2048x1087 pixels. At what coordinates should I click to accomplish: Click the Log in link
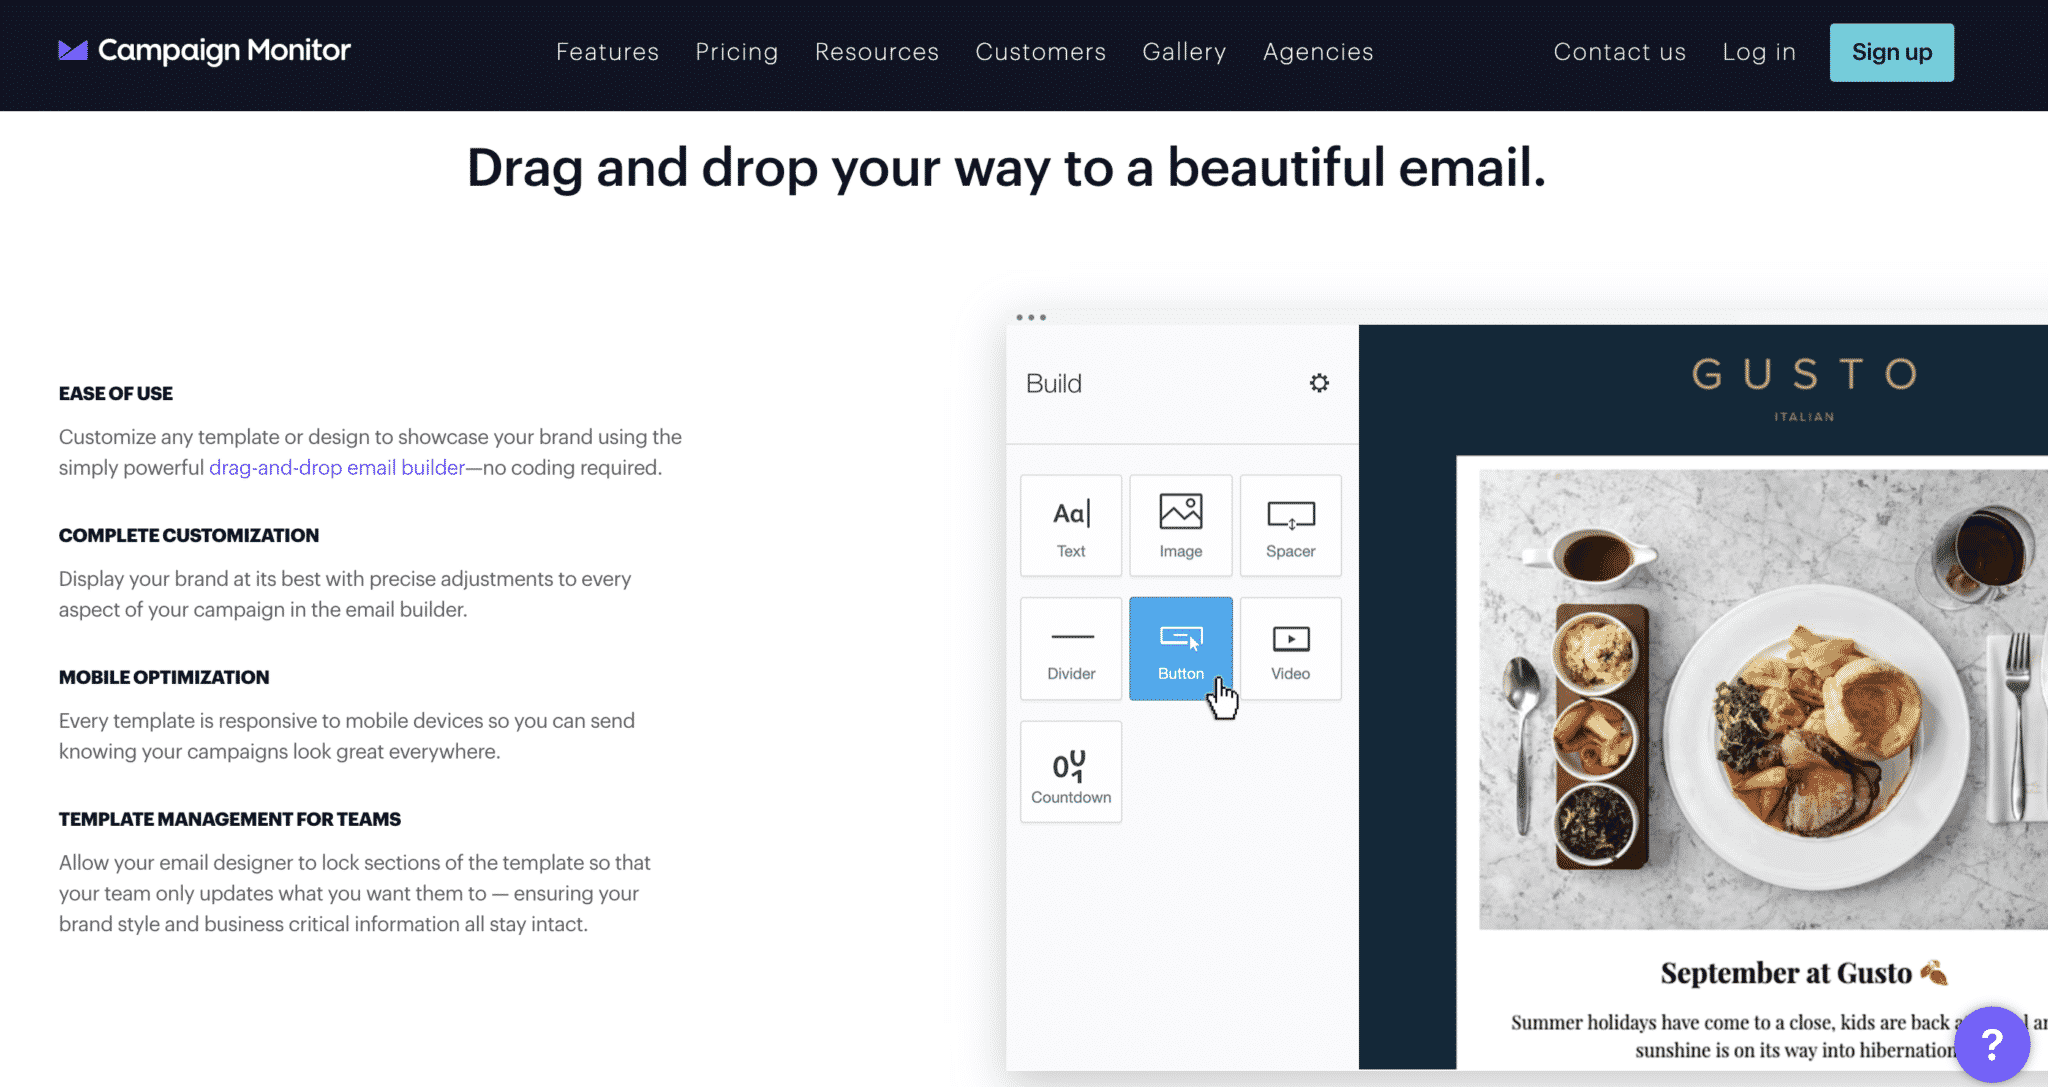(1759, 52)
